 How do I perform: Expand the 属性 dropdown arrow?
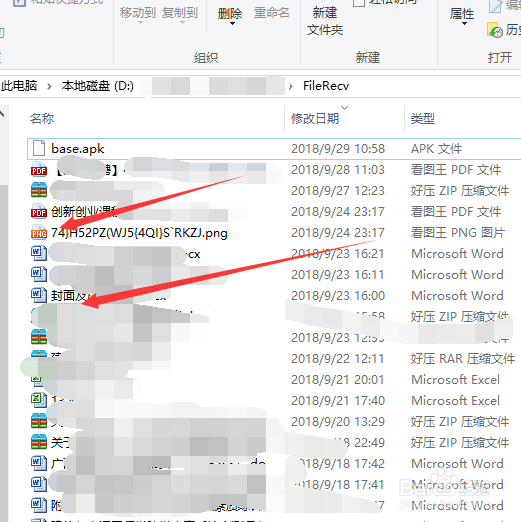464,24
